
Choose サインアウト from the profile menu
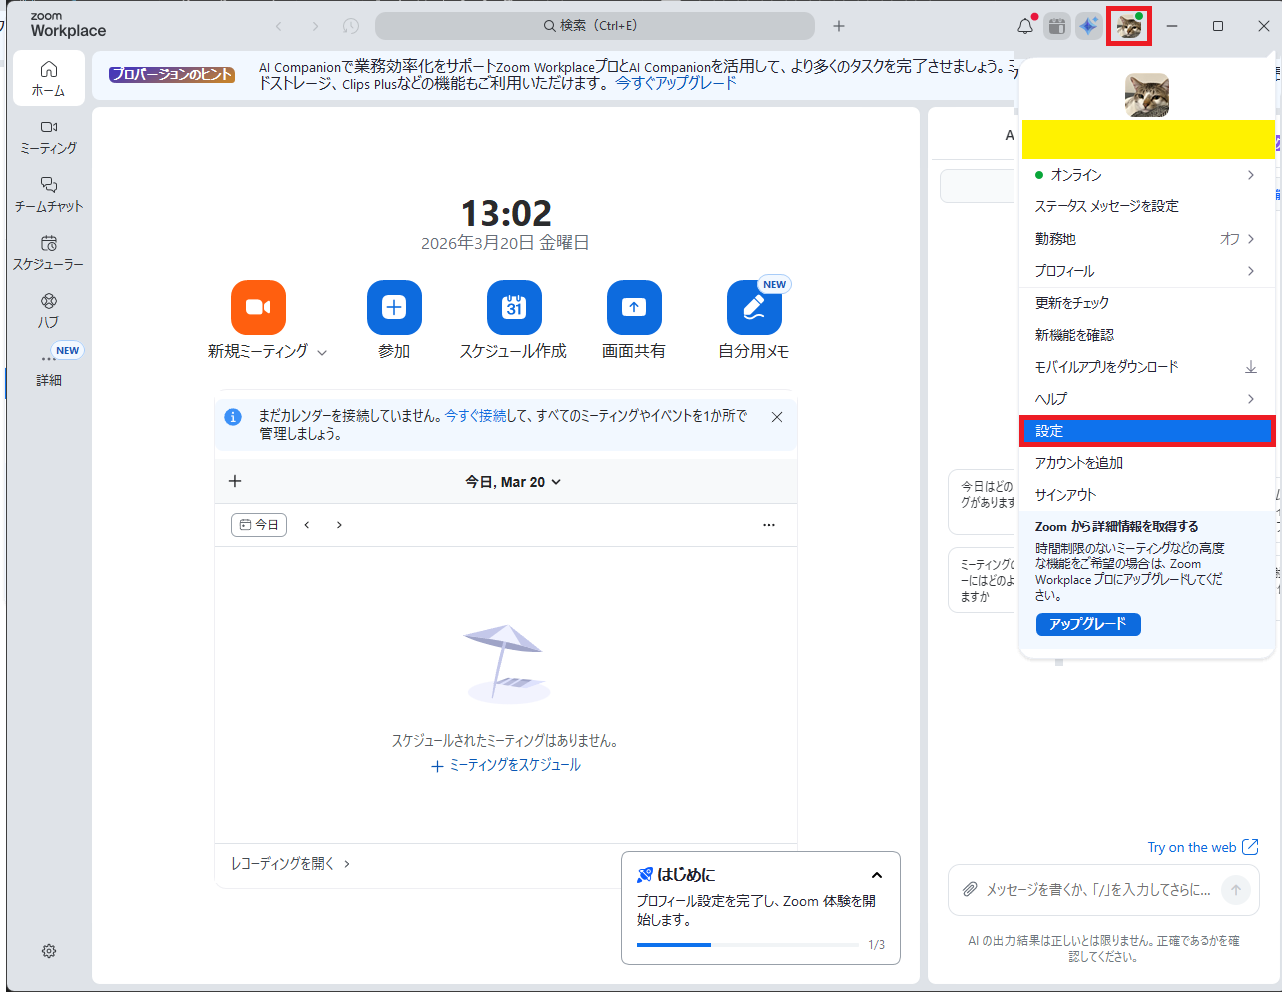pos(1066,495)
